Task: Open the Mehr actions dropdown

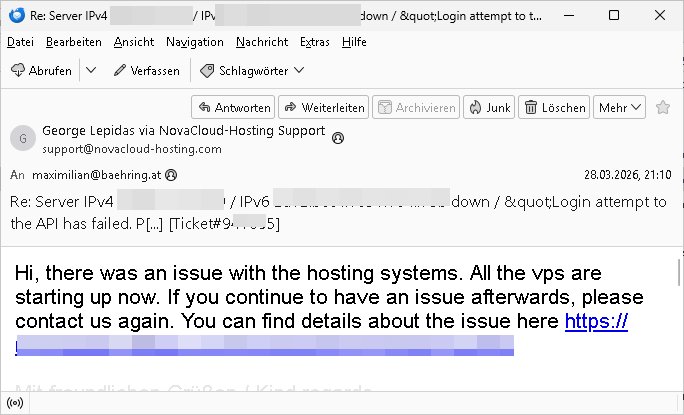Action: [x=620, y=107]
